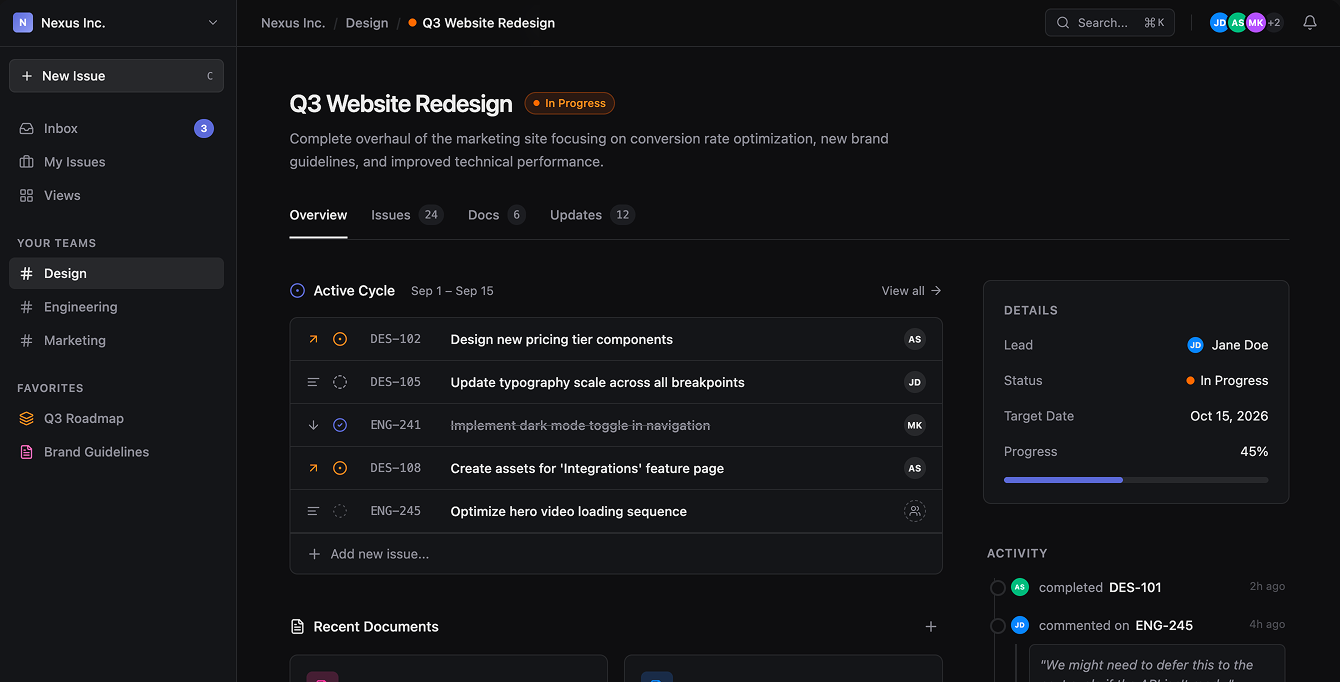
Task: Toggle the status circle of DES-105
Action: pos(340,382)
